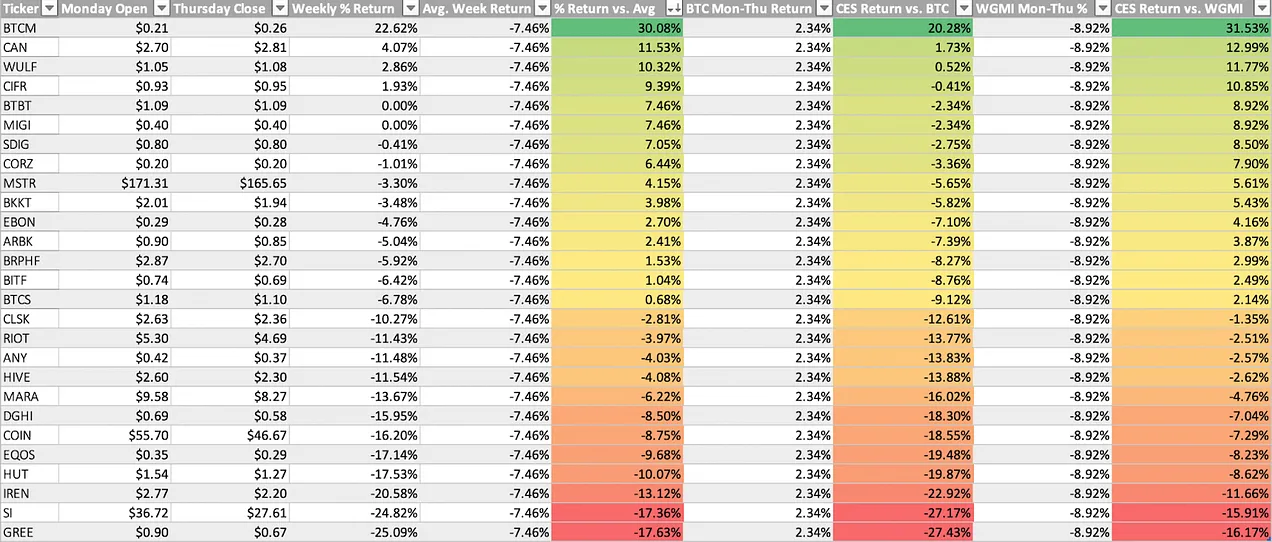This screenshot has width=1272, height=542.
Task: Click the $171.31 Monday Open cell
Action: [114, 184]
